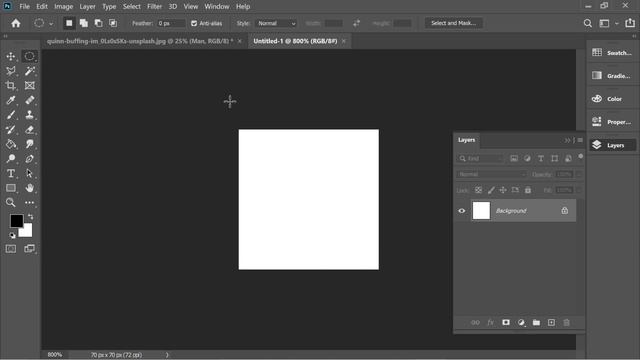Toggle lock all
640x360 pixels.
pyautogui.click(x=528, y=190)
